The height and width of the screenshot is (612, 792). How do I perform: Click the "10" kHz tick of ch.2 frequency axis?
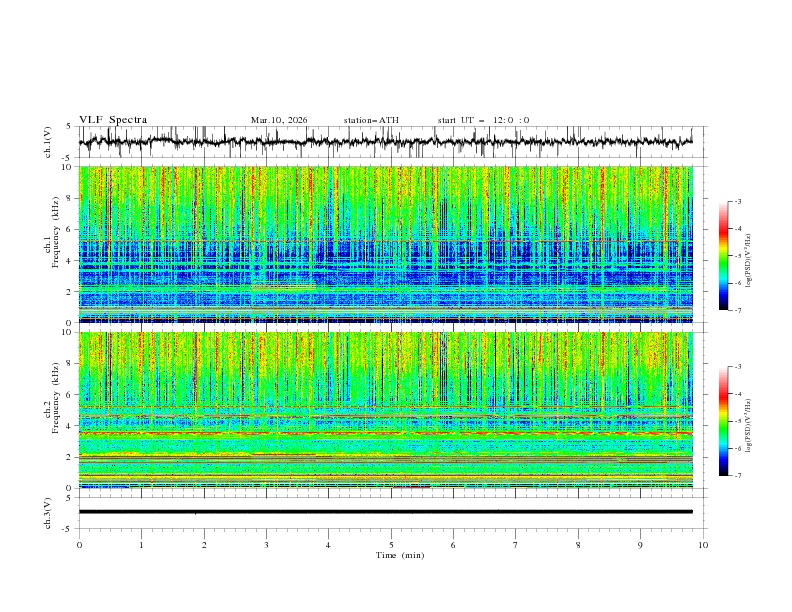[68, 332]
